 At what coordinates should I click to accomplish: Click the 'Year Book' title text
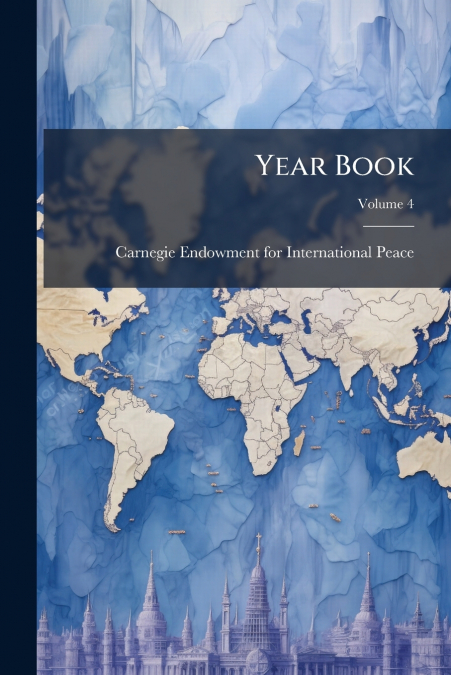pos(335,165)
